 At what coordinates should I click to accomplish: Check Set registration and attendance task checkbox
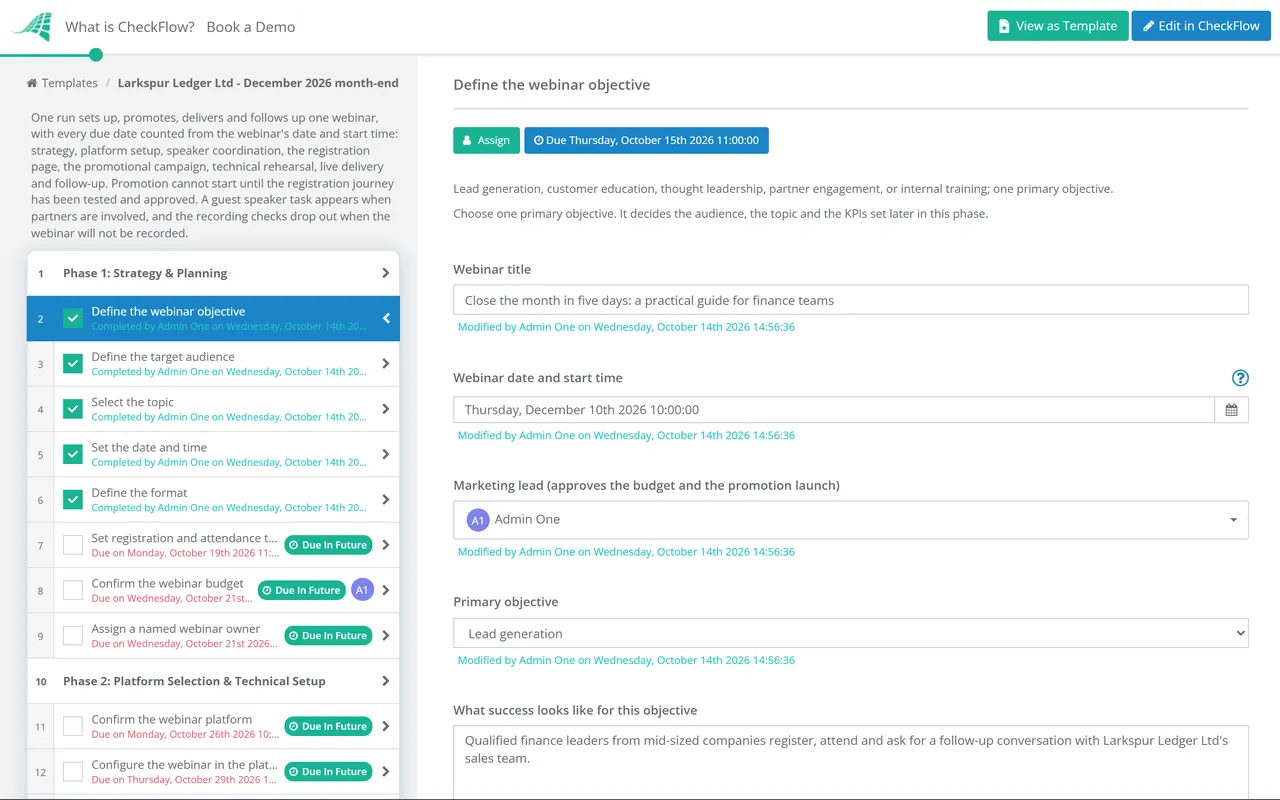[x=73, y=545]
